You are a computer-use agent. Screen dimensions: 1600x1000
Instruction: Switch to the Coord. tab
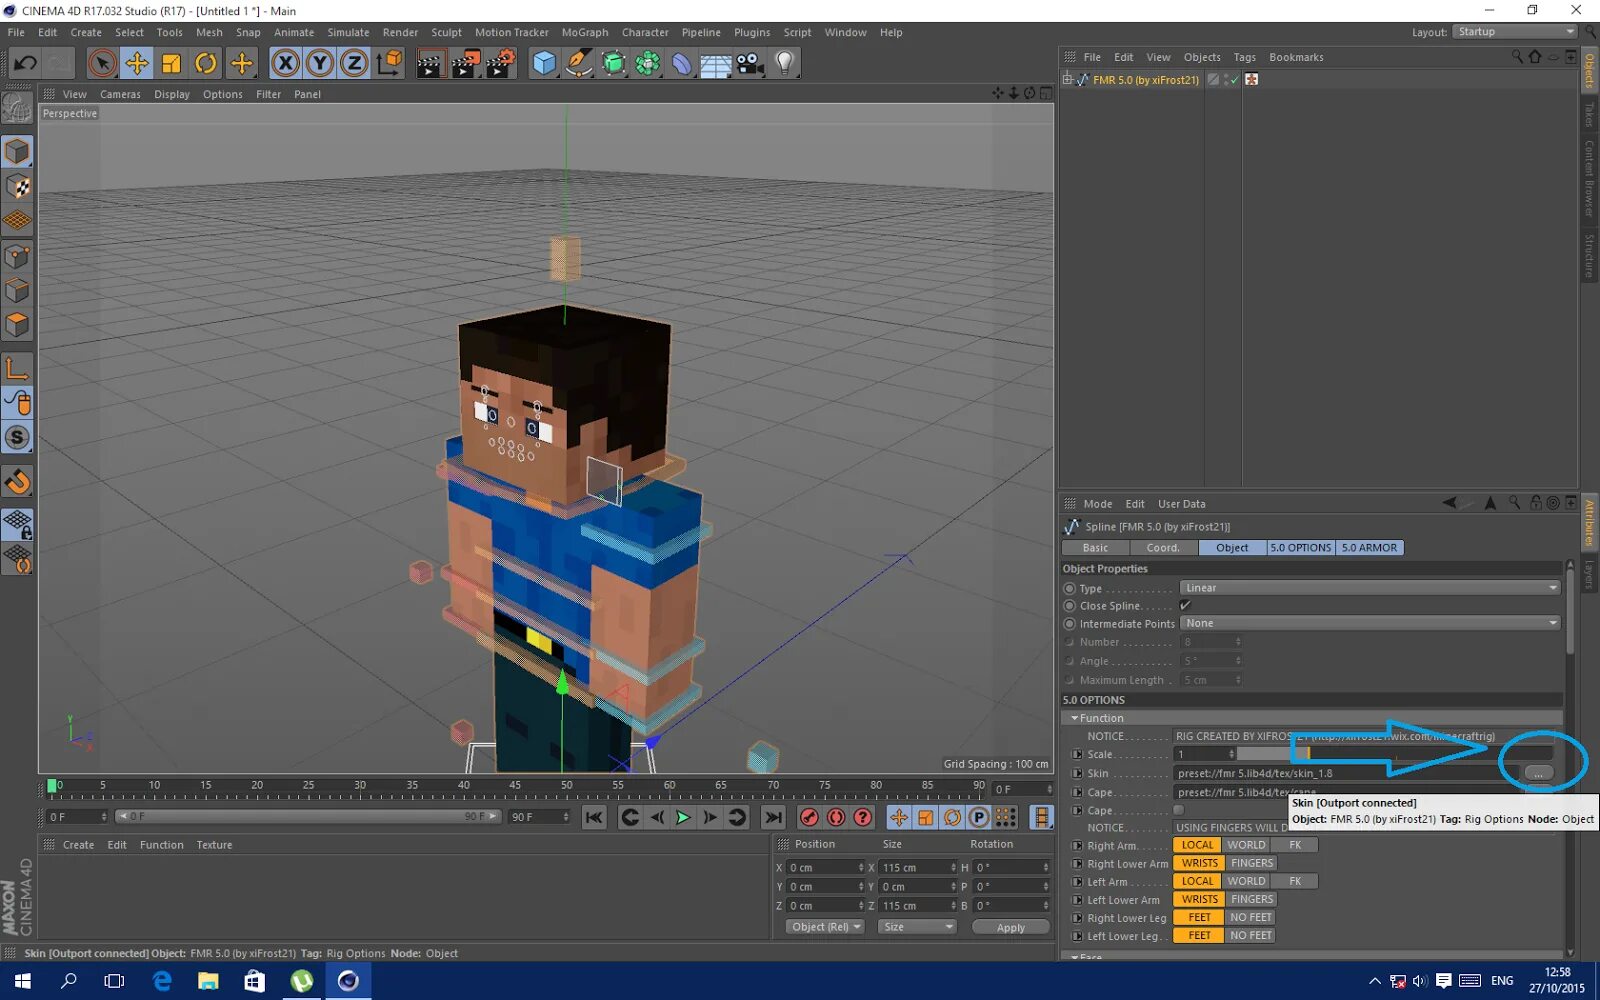(x=1163, y=548)
